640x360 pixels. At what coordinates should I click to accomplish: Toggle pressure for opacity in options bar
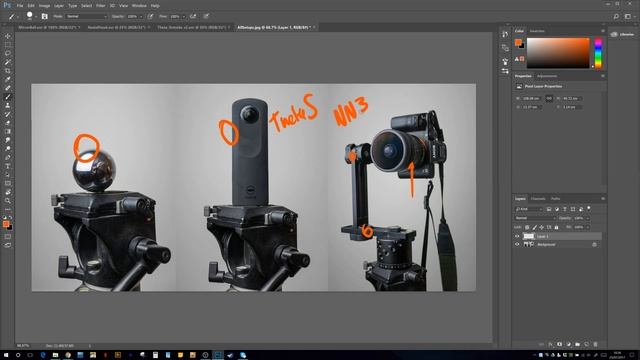[x=151, y=16]
